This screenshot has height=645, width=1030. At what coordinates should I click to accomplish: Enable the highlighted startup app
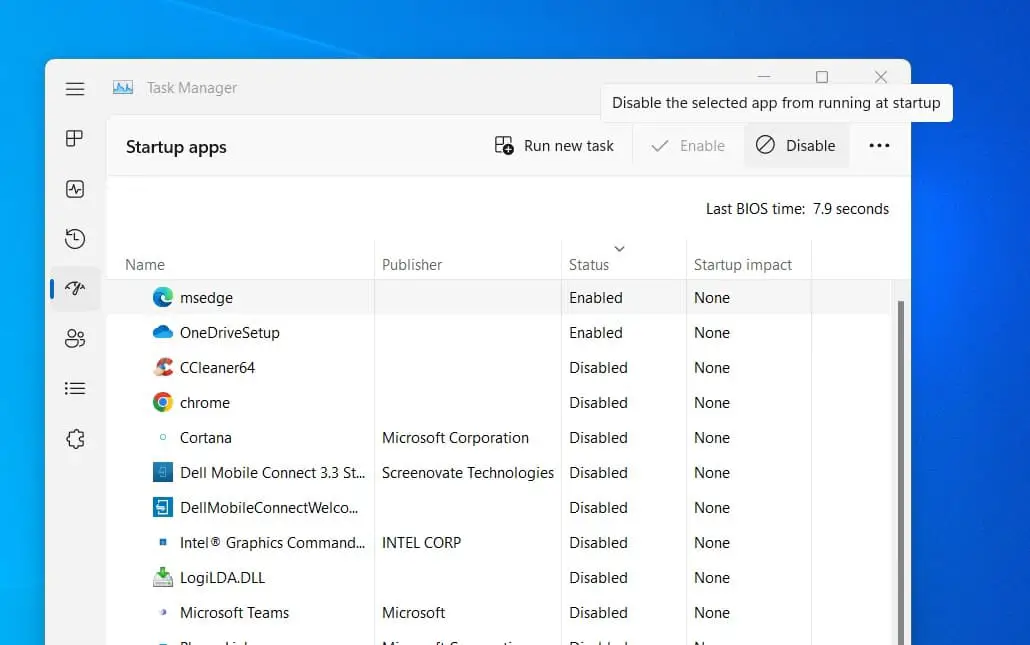(688, 145)
